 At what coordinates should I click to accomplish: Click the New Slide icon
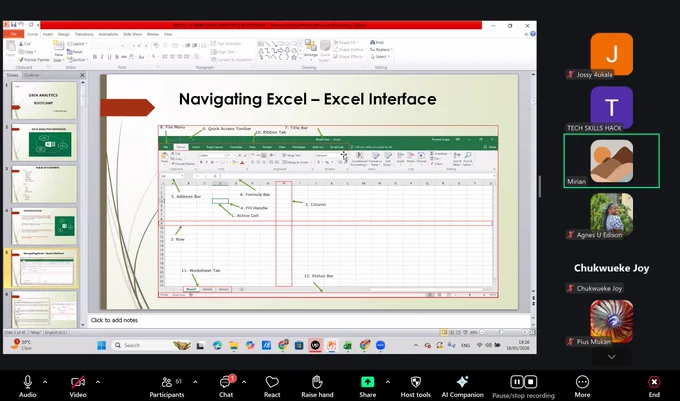coord(58,45)
